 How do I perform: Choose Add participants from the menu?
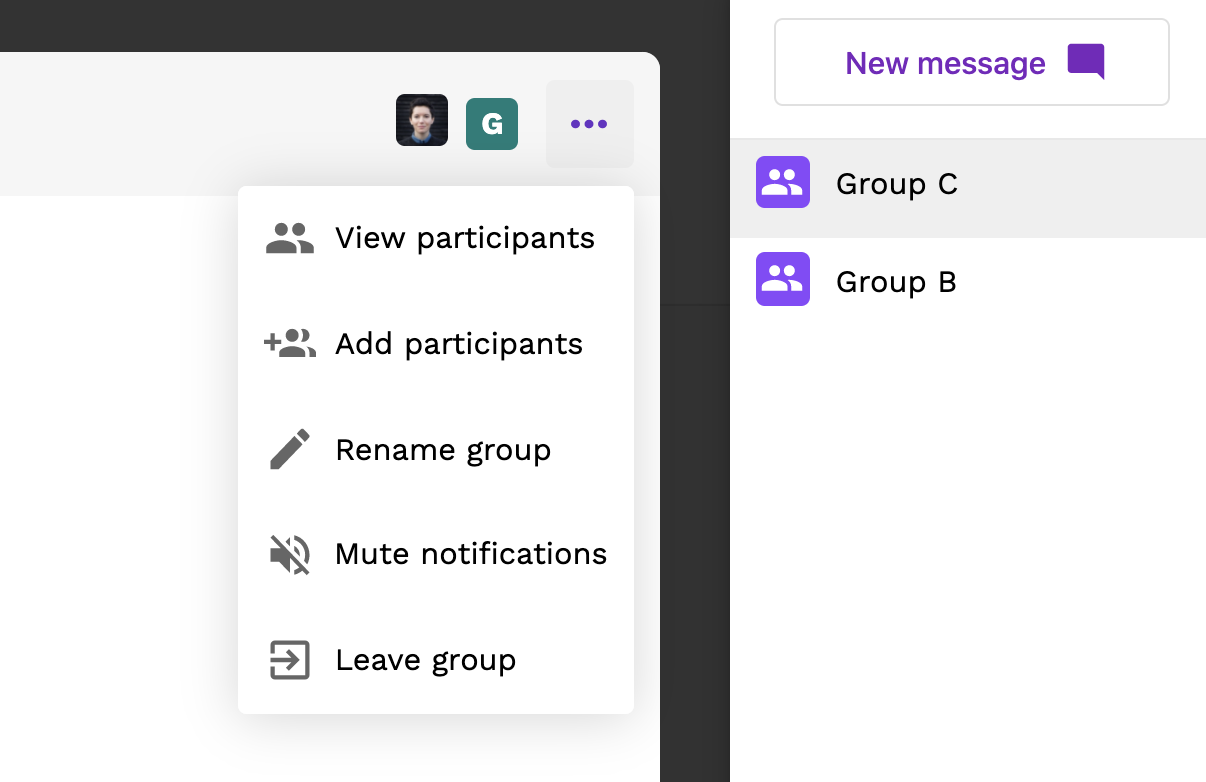[x=436, y=344]
